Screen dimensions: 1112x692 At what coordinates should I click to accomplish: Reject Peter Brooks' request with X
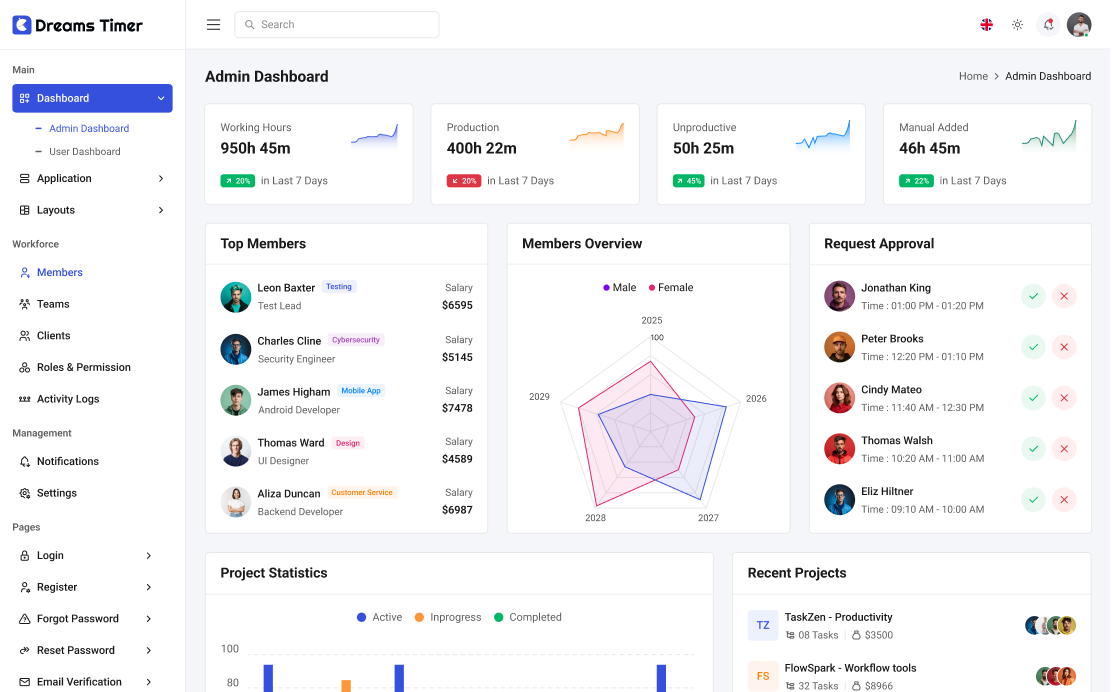[x=1064, y=347]
